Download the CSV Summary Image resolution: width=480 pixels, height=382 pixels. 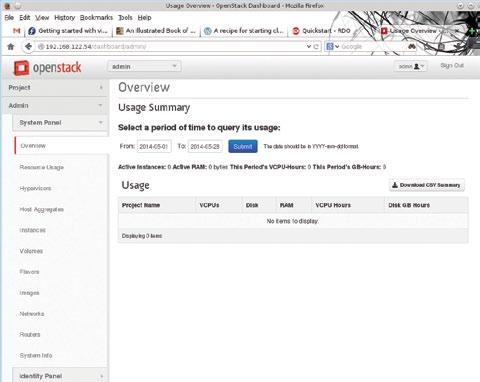pos(427,185)
